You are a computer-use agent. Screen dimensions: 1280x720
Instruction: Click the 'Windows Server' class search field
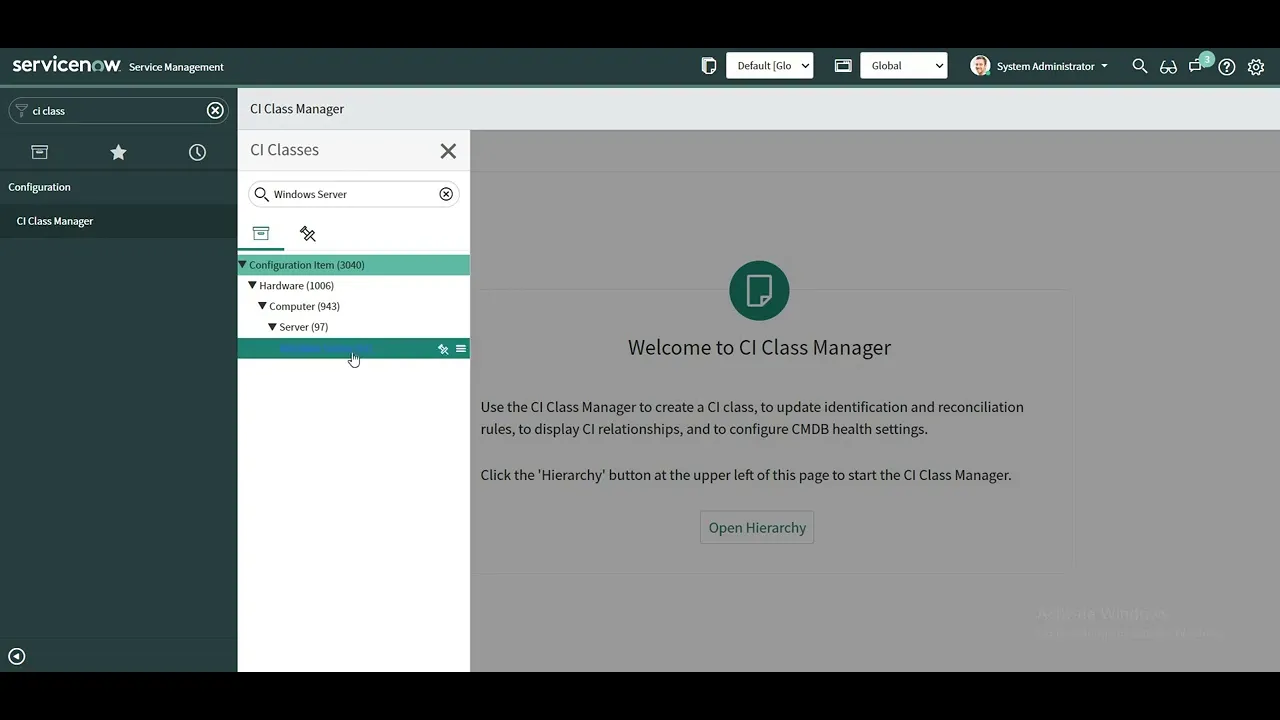point(354,194)
